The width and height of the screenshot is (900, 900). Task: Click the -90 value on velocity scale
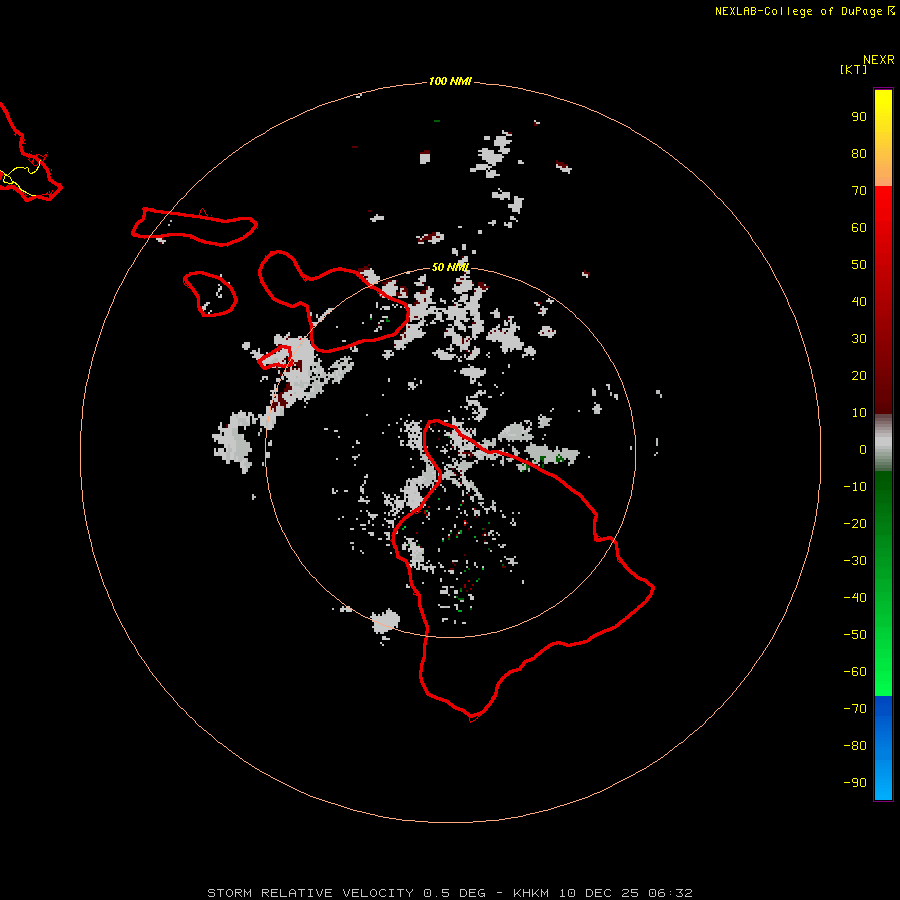pyautogui.click(x=855, y=783)
